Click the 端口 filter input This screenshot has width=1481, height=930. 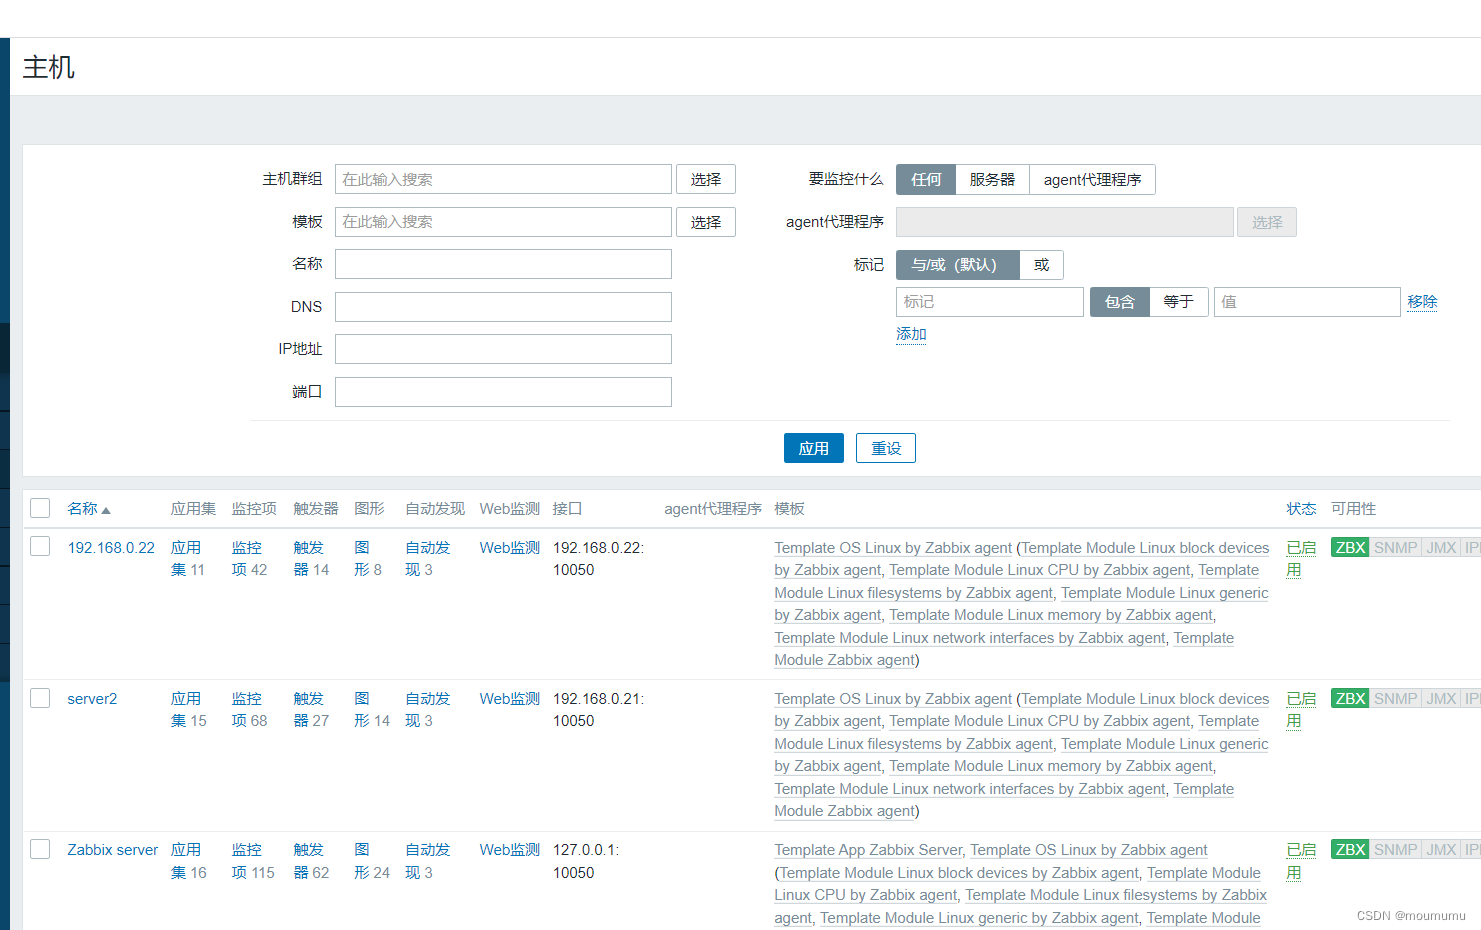coord(503,392)
